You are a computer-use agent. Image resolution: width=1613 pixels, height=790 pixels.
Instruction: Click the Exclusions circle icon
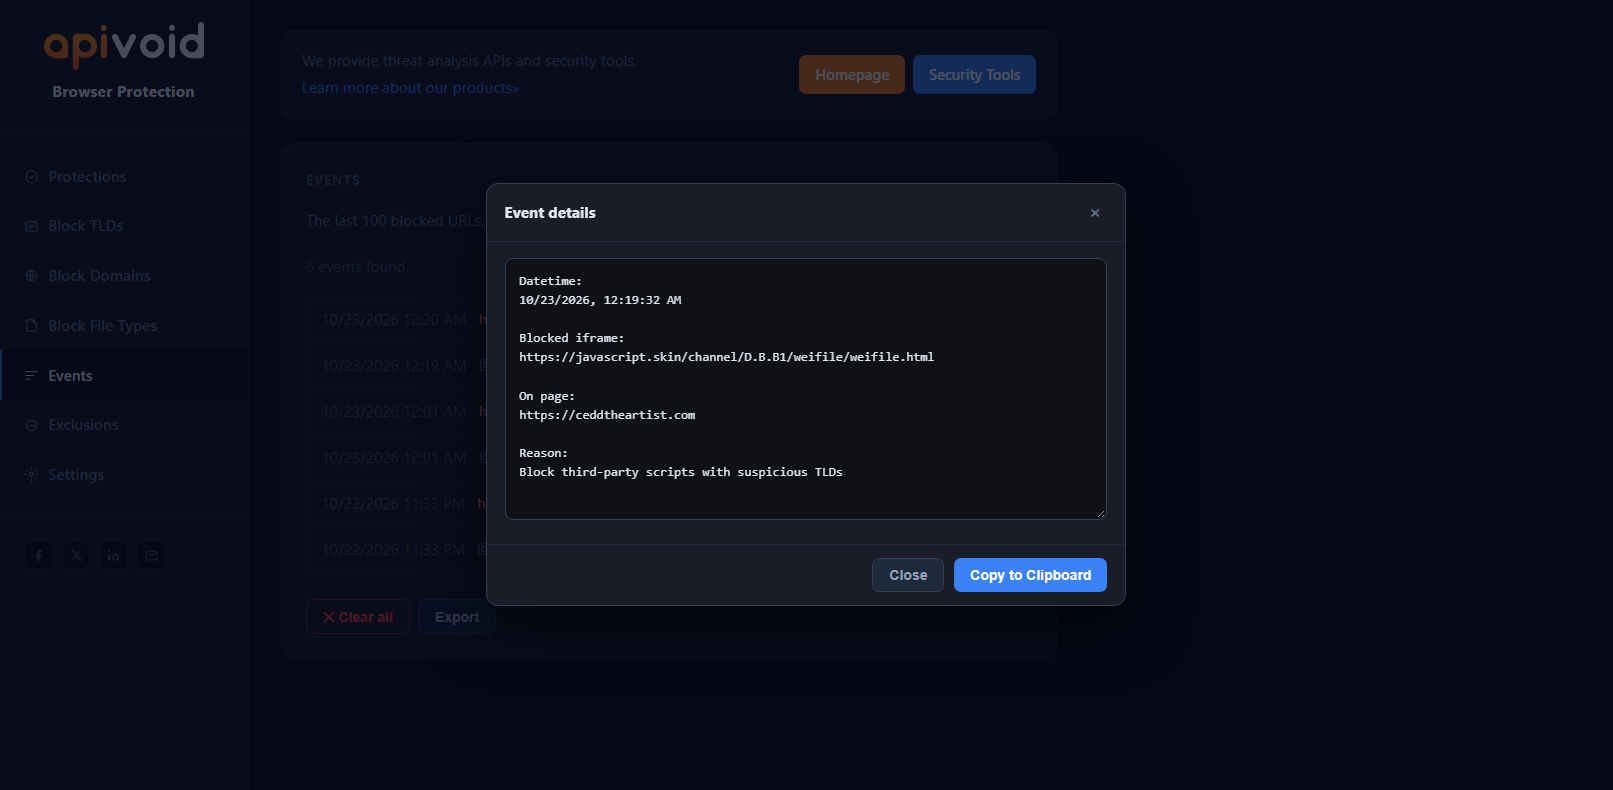pyautogui.click(x=31, y=425)
